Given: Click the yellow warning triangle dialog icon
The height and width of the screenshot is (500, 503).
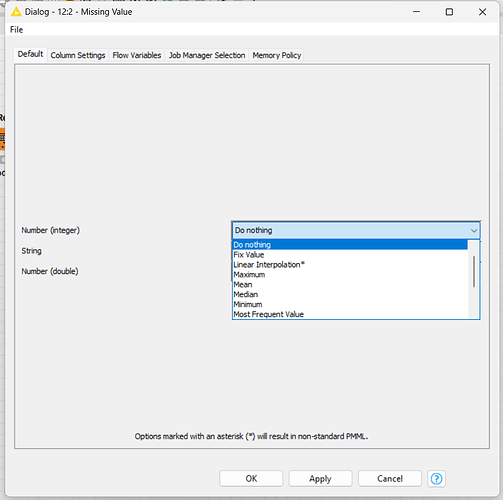Looking at the screenshot, I should tap(16, 12).
